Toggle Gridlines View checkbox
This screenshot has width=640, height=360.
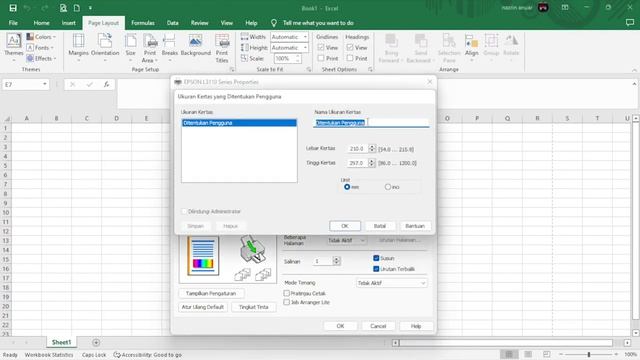click(321, 48)
